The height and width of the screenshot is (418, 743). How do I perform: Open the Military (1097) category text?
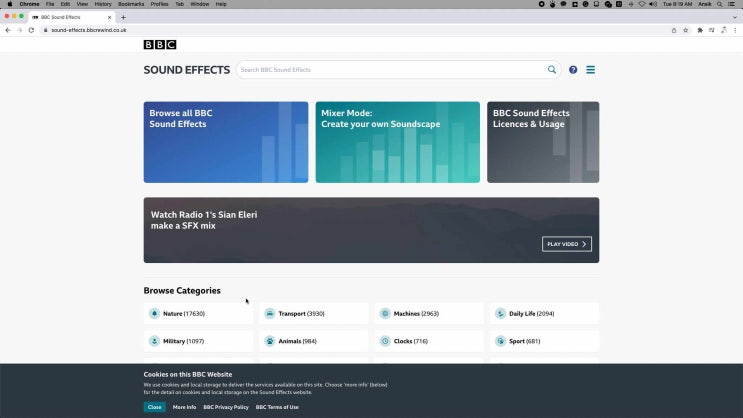pyautogui.click(x=183, y=341)
